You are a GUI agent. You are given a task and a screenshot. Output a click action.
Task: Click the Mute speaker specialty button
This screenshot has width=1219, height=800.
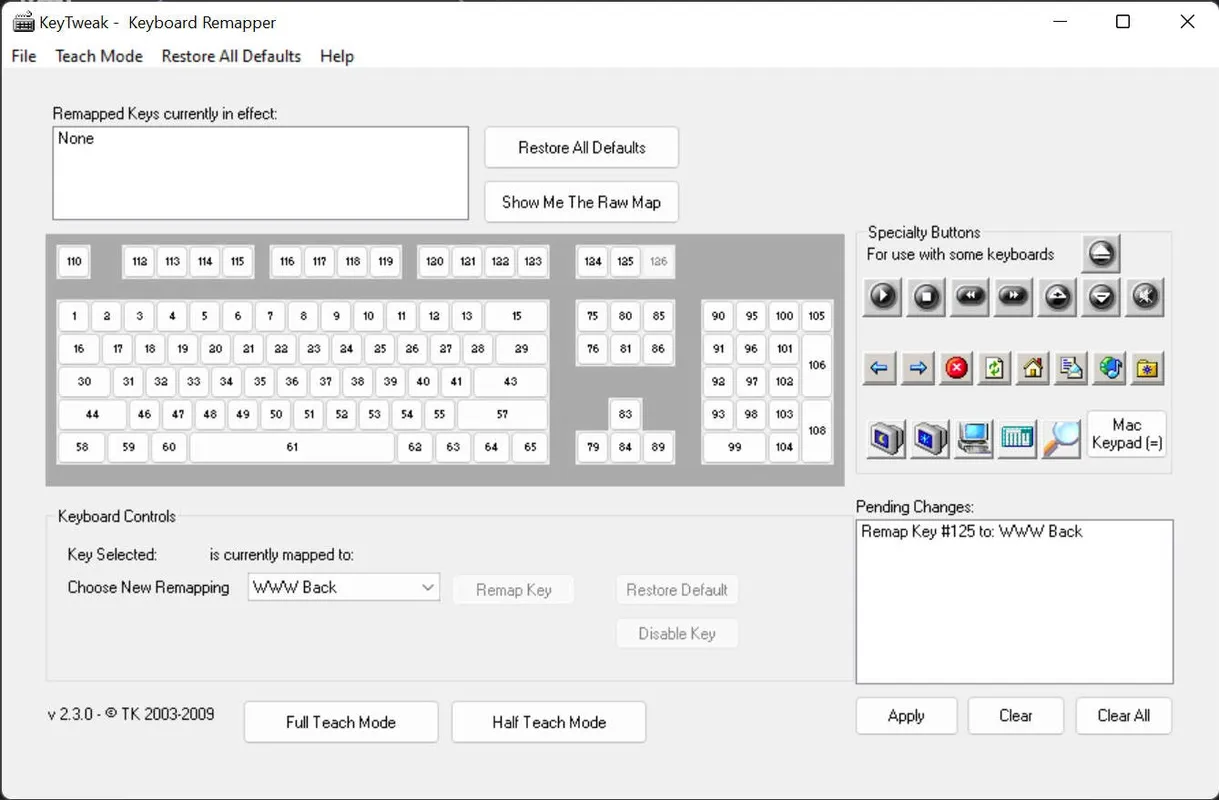[1146, 297]
